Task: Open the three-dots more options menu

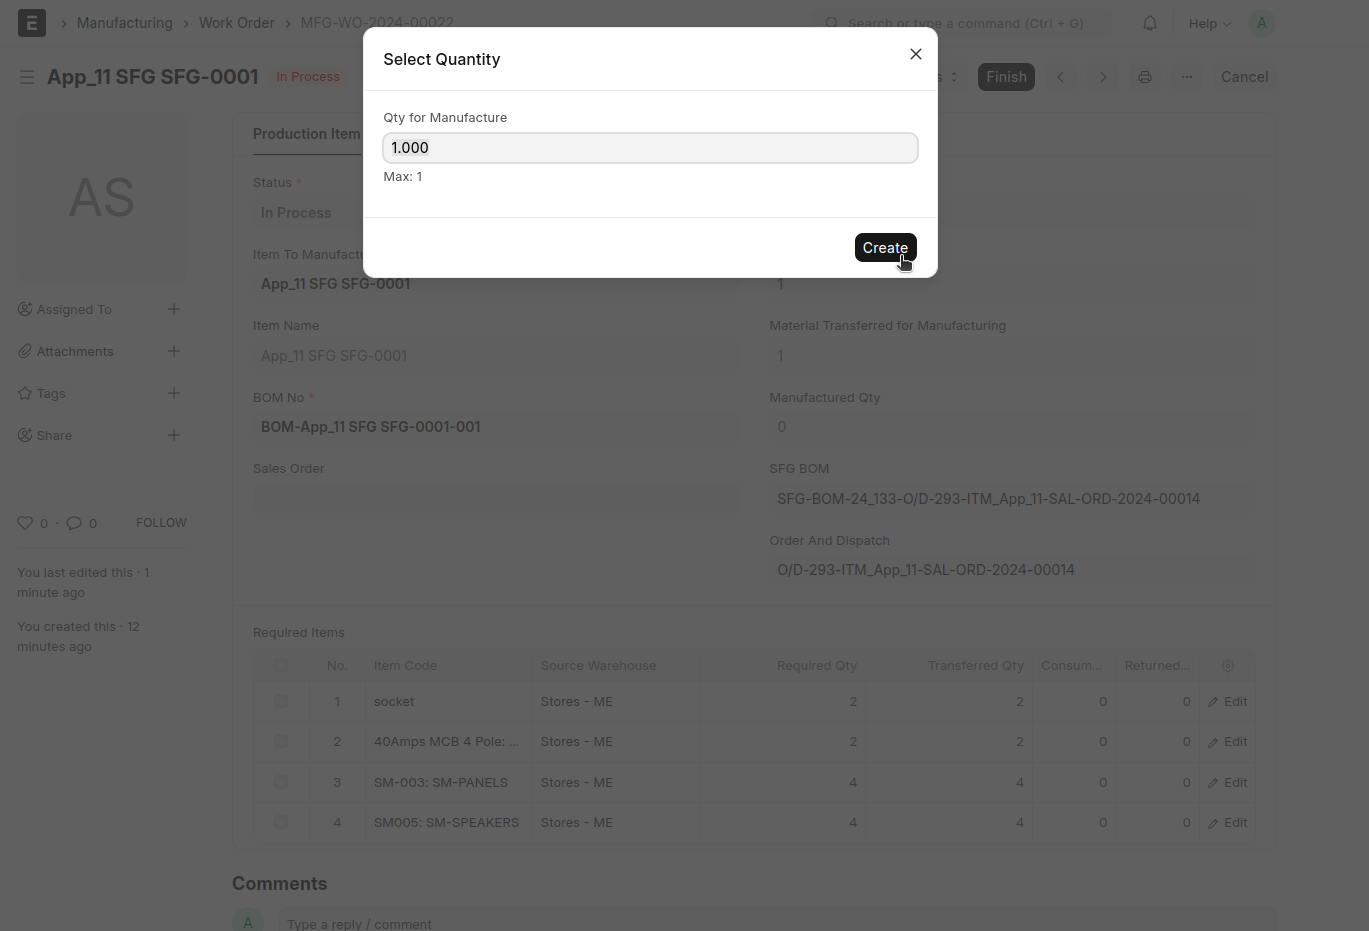Action: (x=1186, y=77)
